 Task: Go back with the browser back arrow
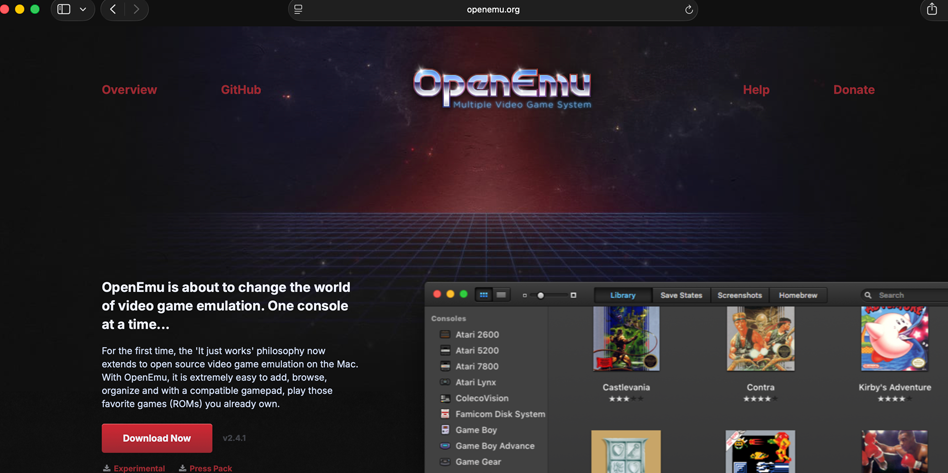tap(112, 10)
